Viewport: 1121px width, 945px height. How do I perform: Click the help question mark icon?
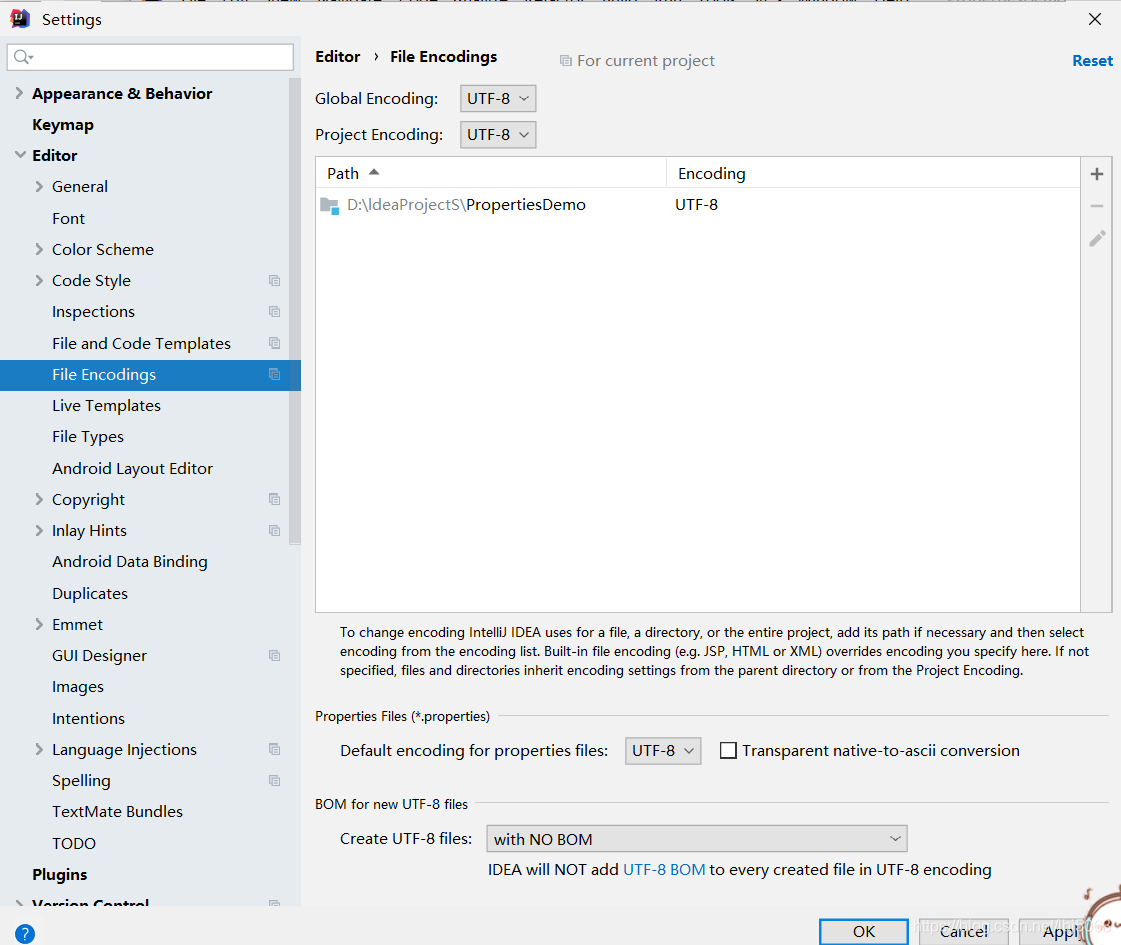pos(24,934)
